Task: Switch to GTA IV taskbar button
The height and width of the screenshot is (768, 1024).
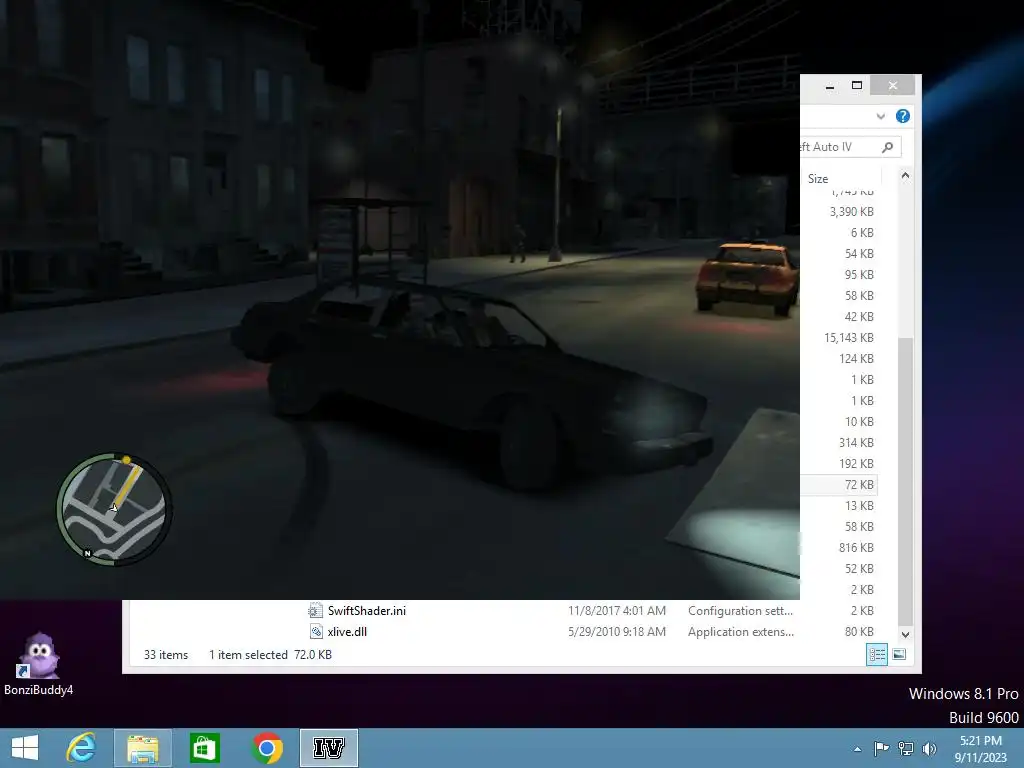Action: pos(328,748)
